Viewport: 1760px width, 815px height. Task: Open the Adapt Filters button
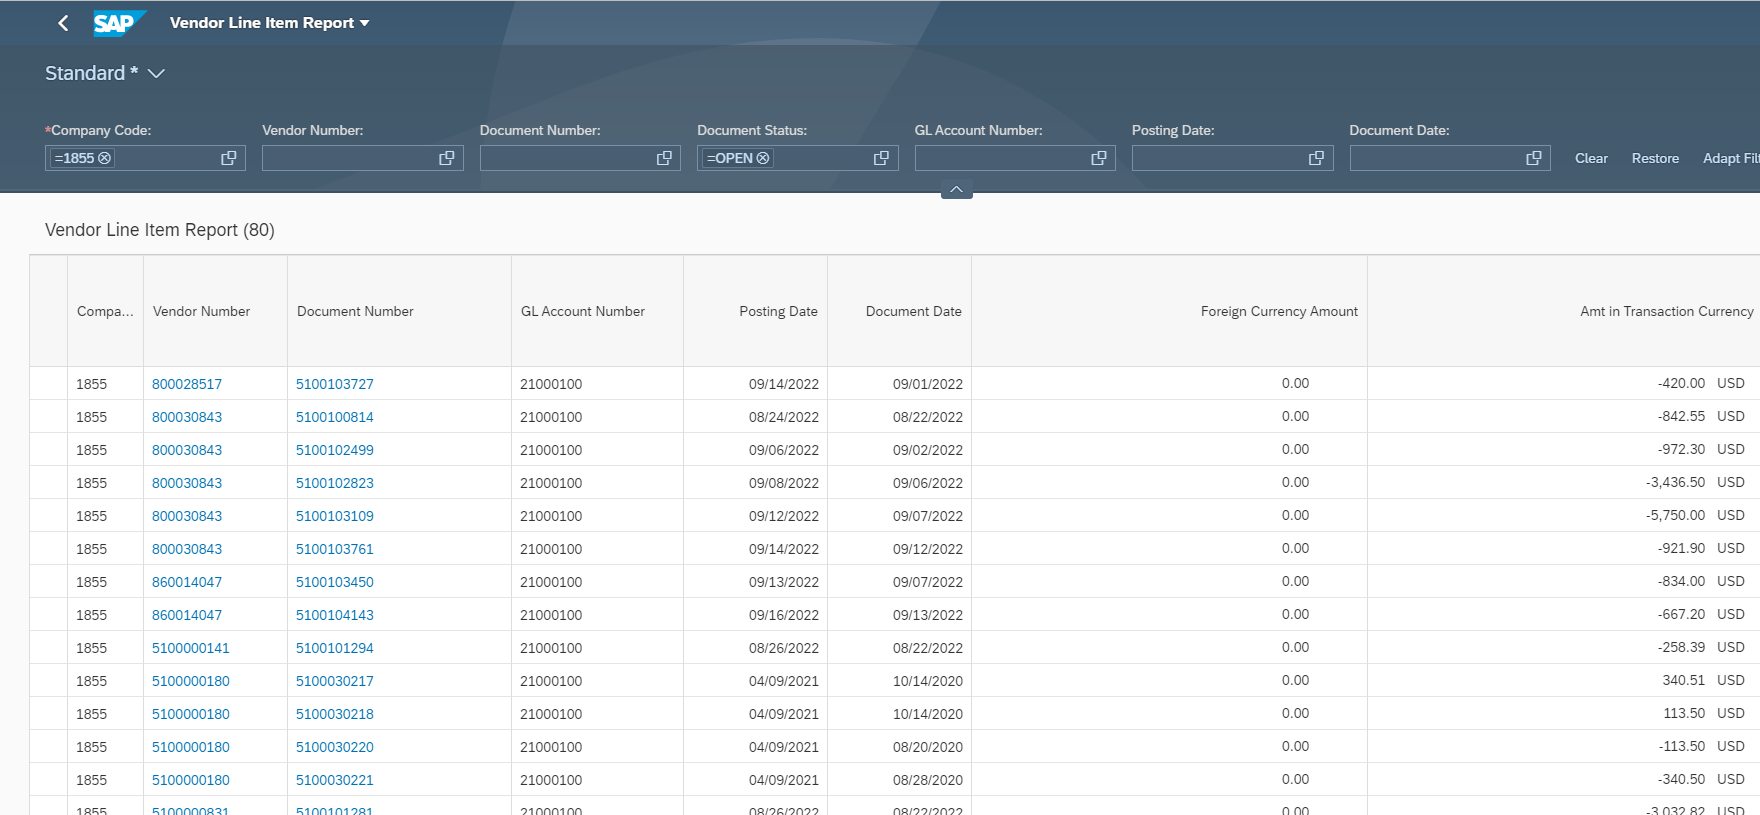pyautogui.click(x=1731, y=158)
